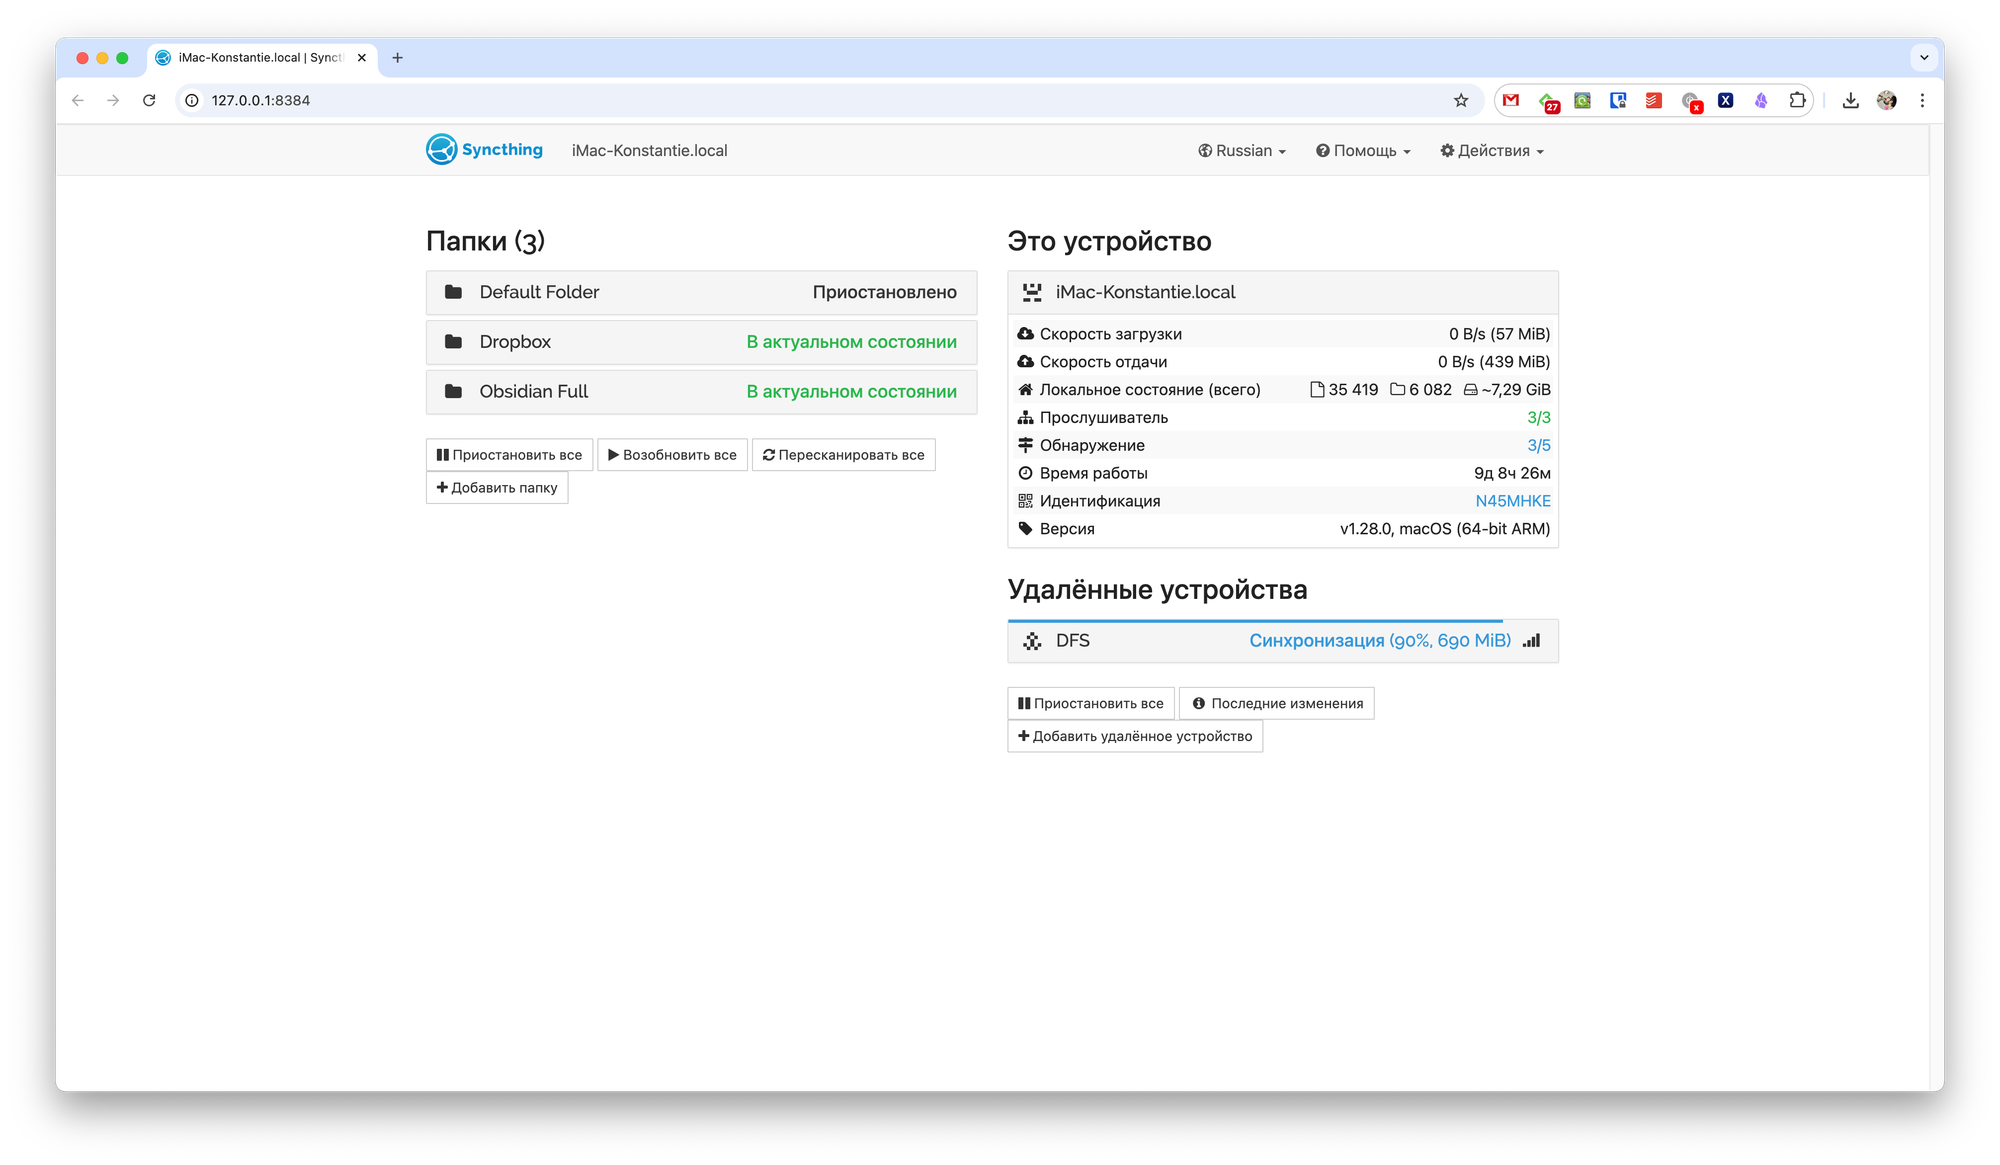
Task: Open the Действия actions menu
Action: tap(1492, 151)
